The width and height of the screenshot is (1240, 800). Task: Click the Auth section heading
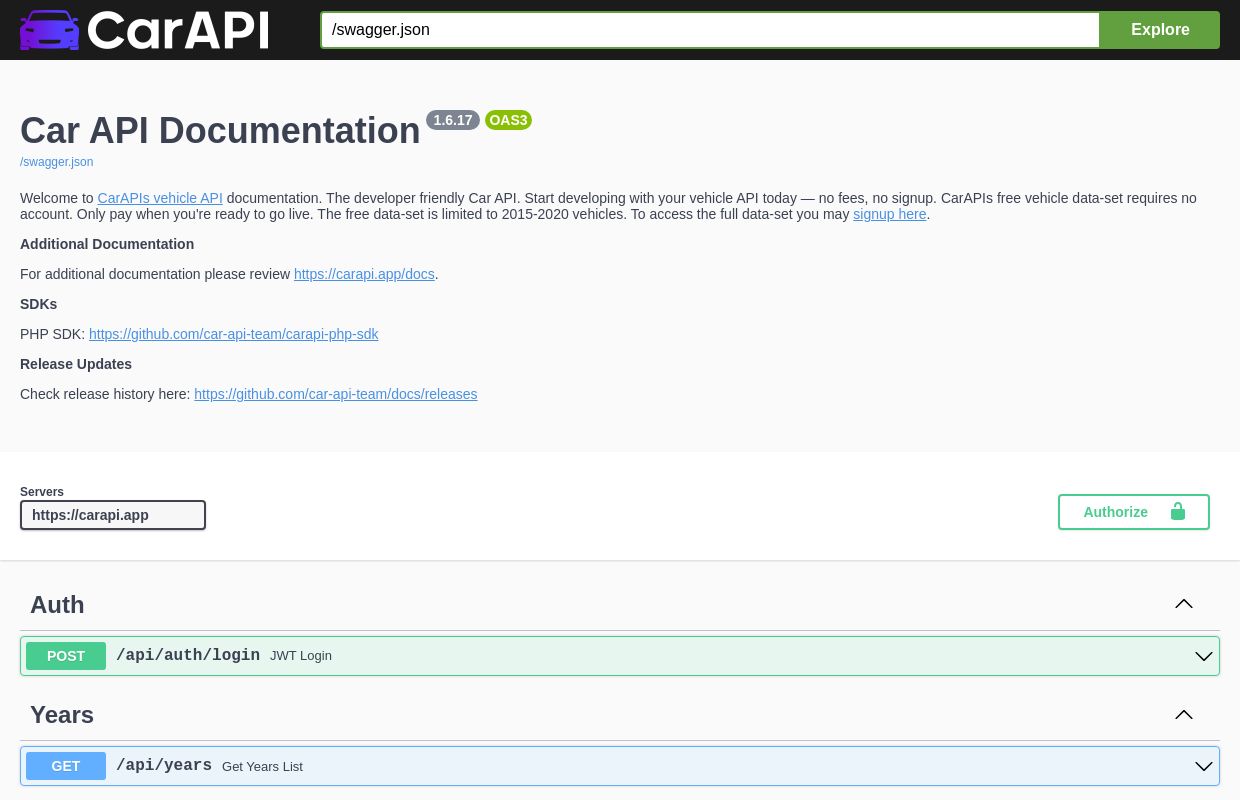pos(57,605)
